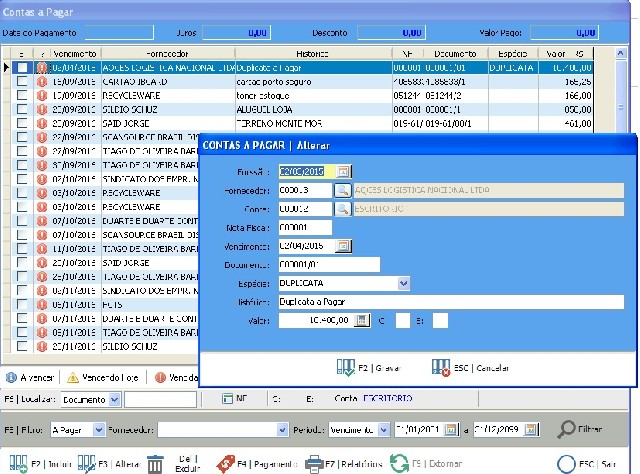The height and width of the screenshot is (474, 640).
Task: Click the Histórico column header
Action: 311,53
